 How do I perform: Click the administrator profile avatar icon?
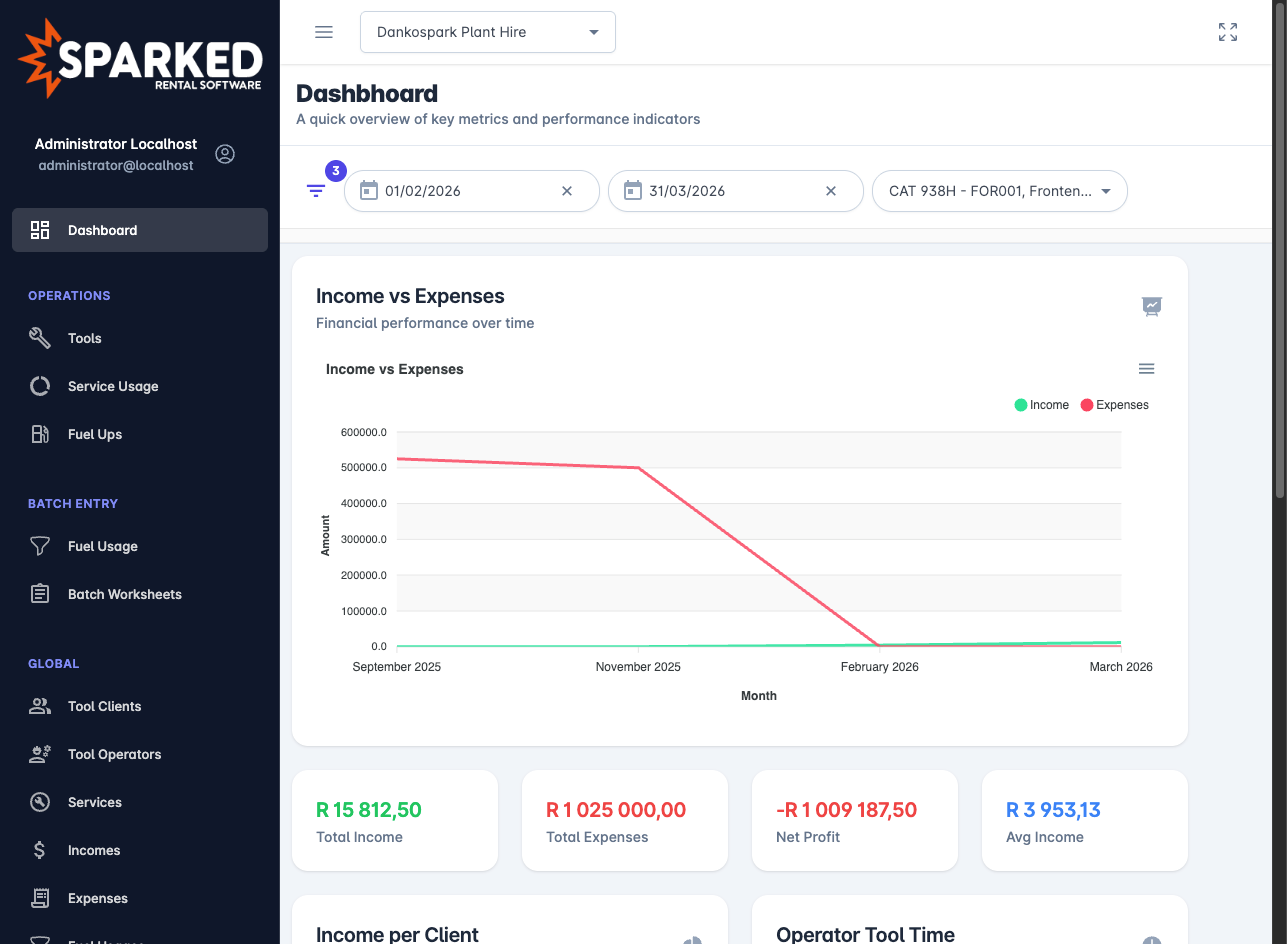tap(225, 154)
